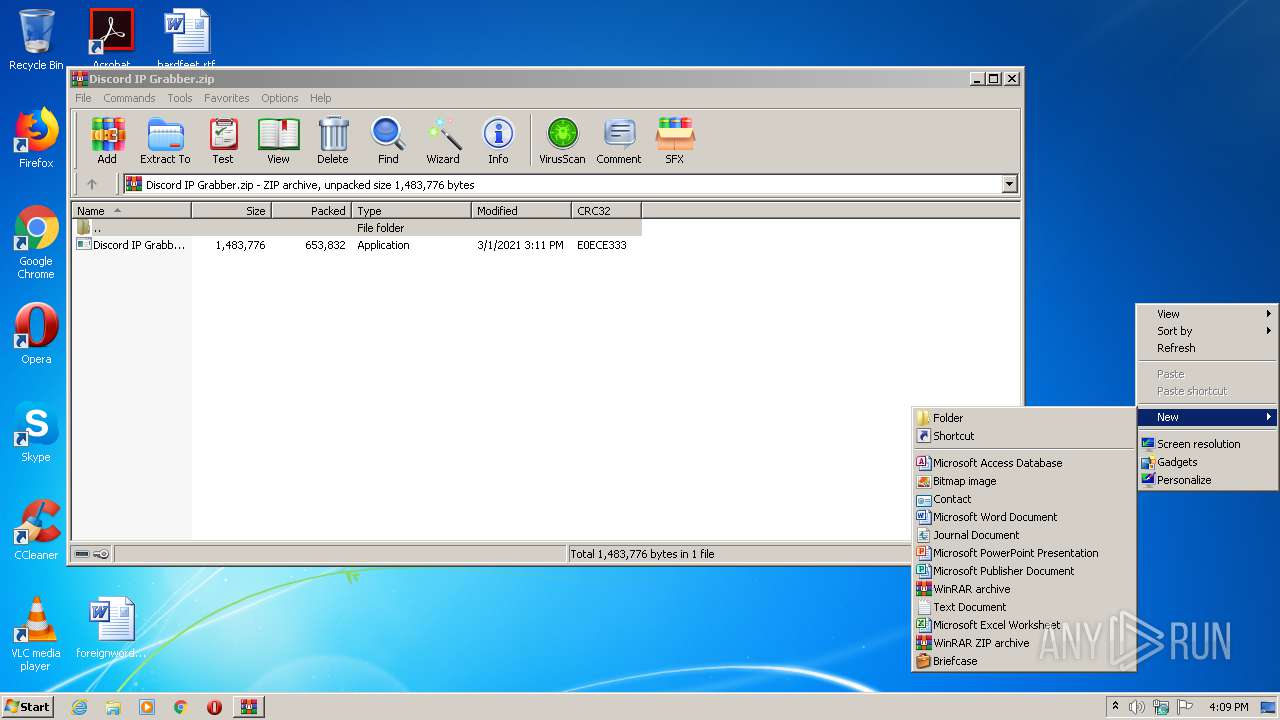
Task: Create a new Shortcut
Action: [x=1024, y=436]
